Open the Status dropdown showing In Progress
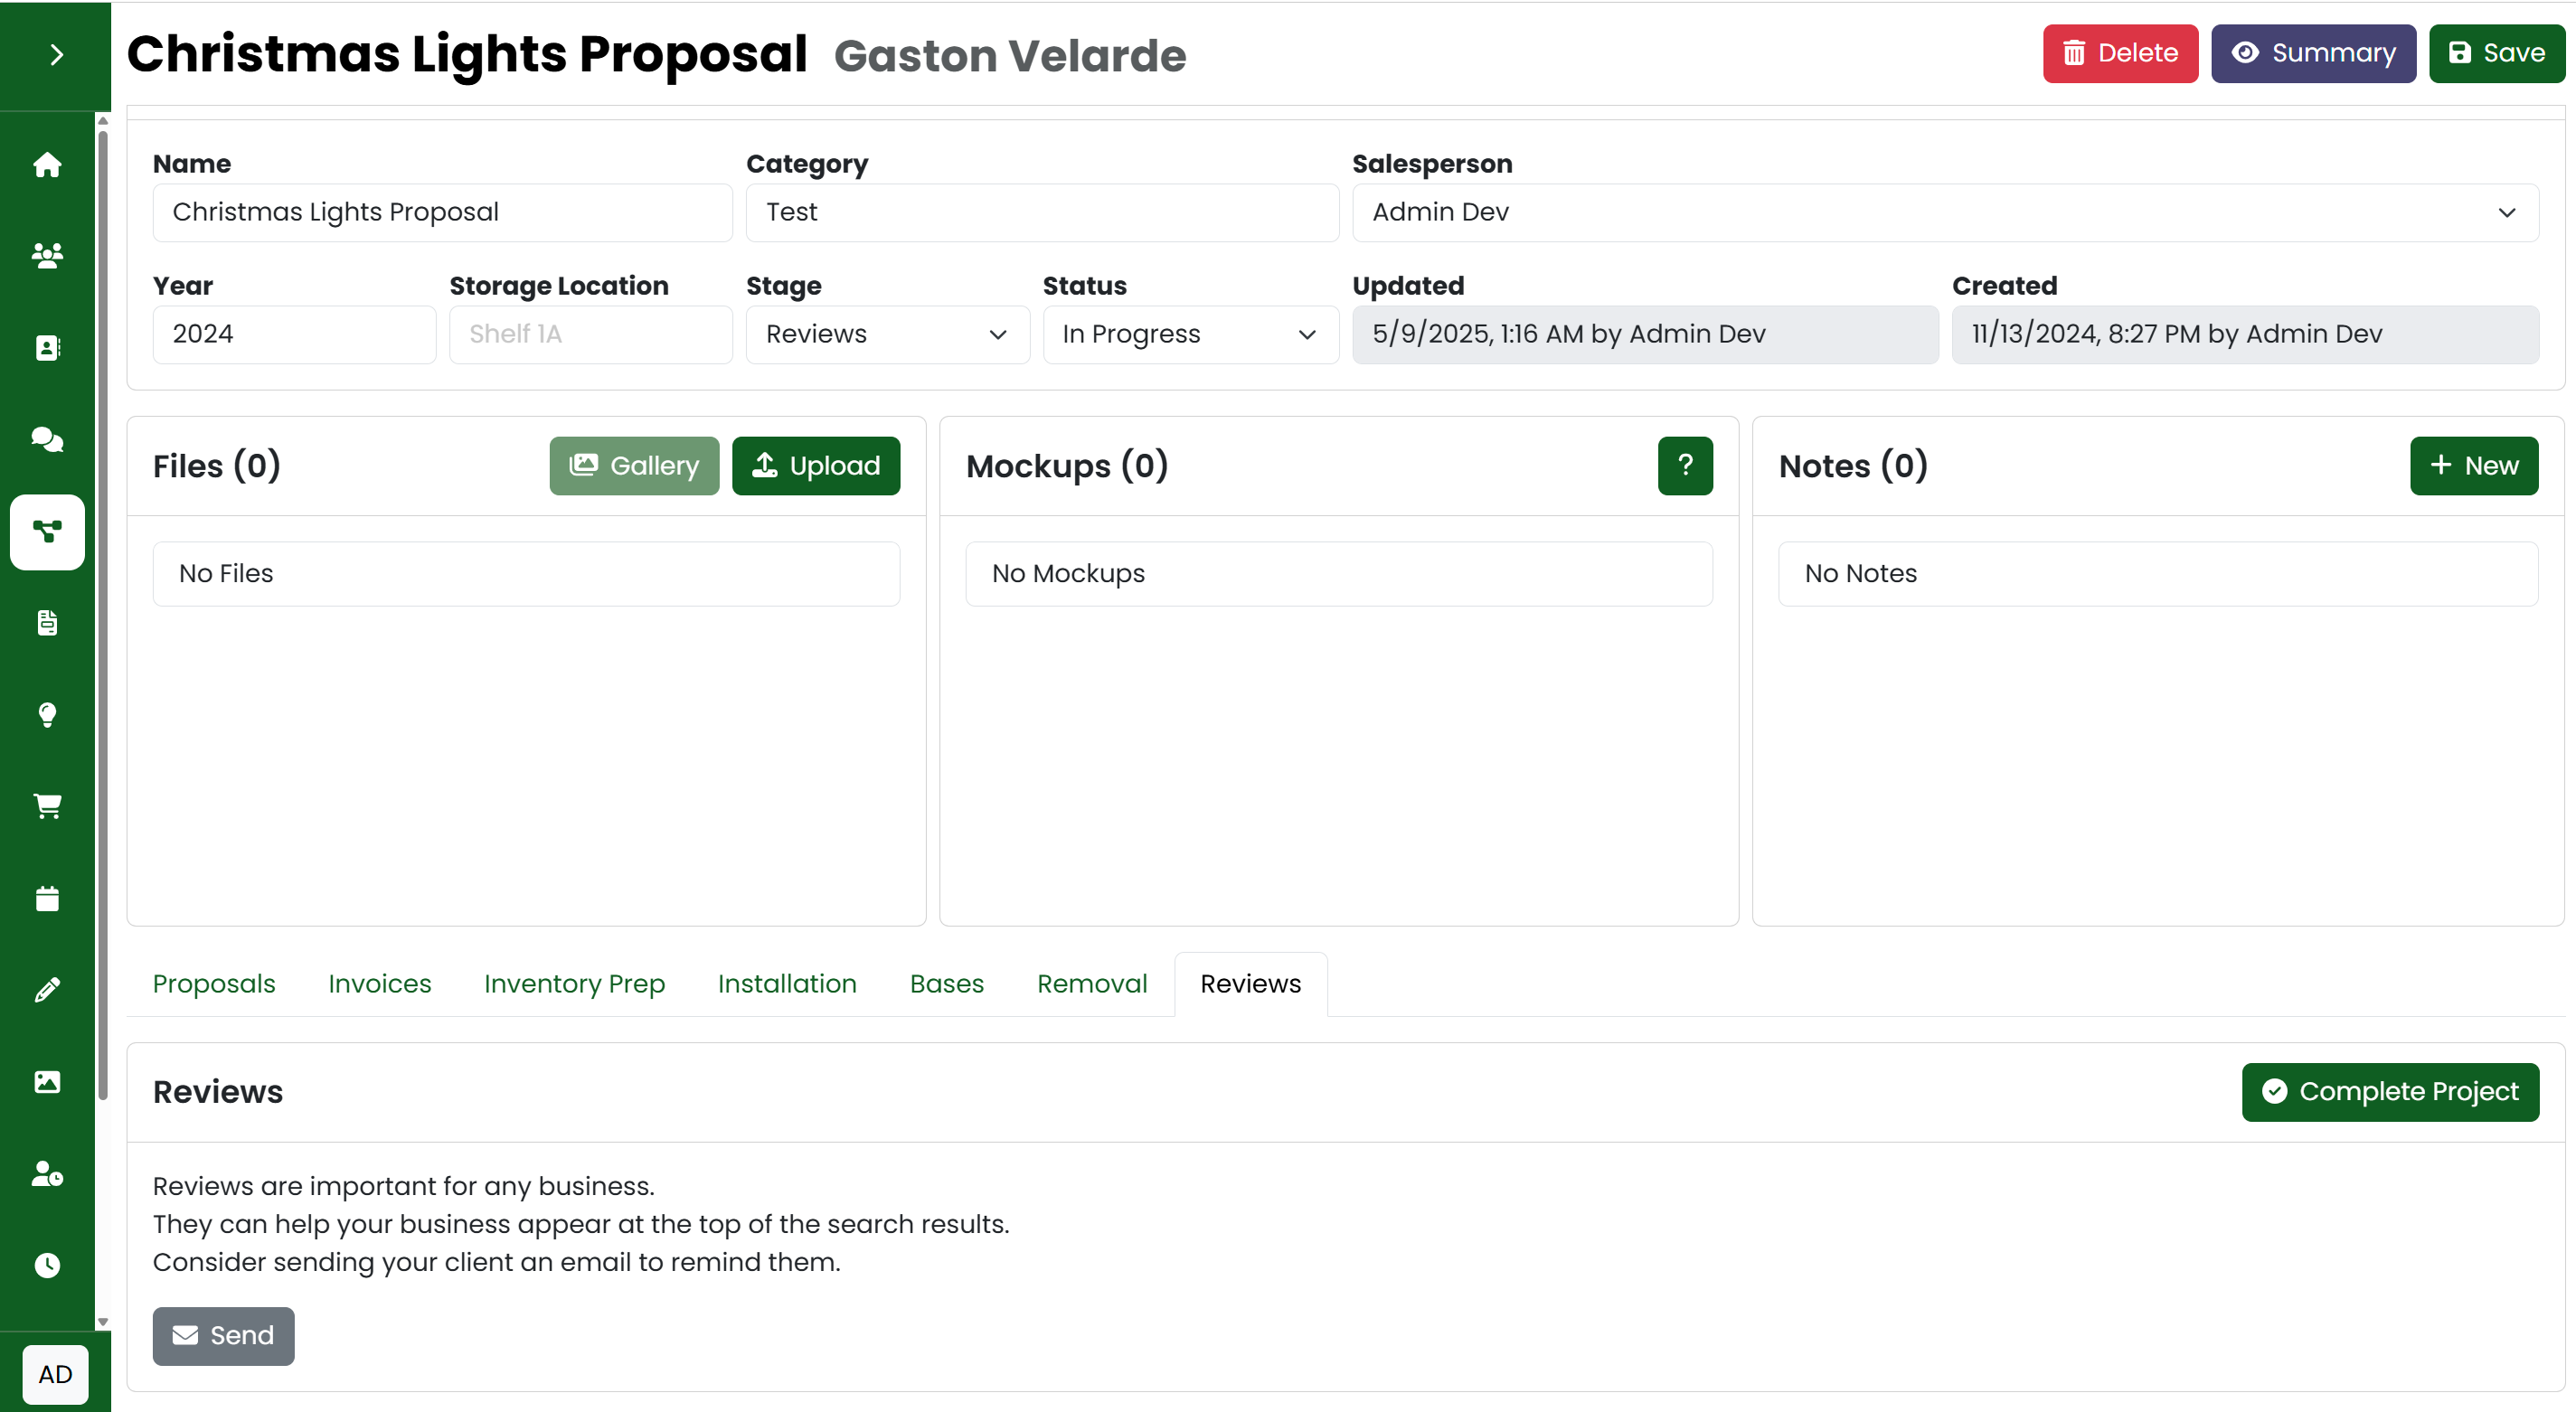This screenshot has height=1412, width=2576. 1189,334
